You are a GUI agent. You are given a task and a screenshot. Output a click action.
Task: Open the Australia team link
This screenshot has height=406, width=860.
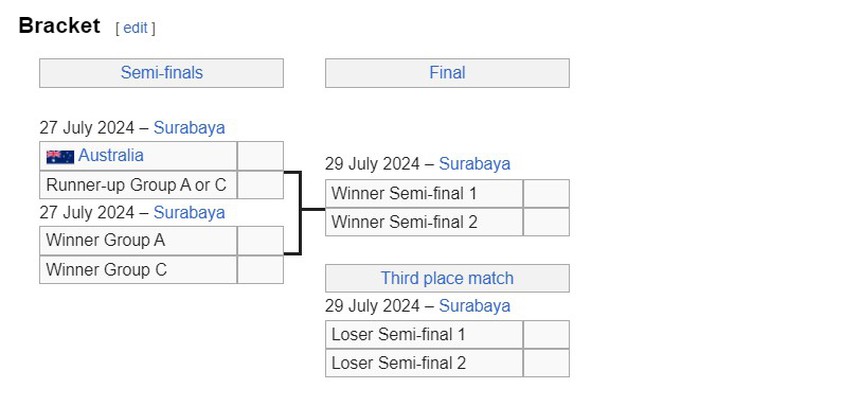[111, 155]
